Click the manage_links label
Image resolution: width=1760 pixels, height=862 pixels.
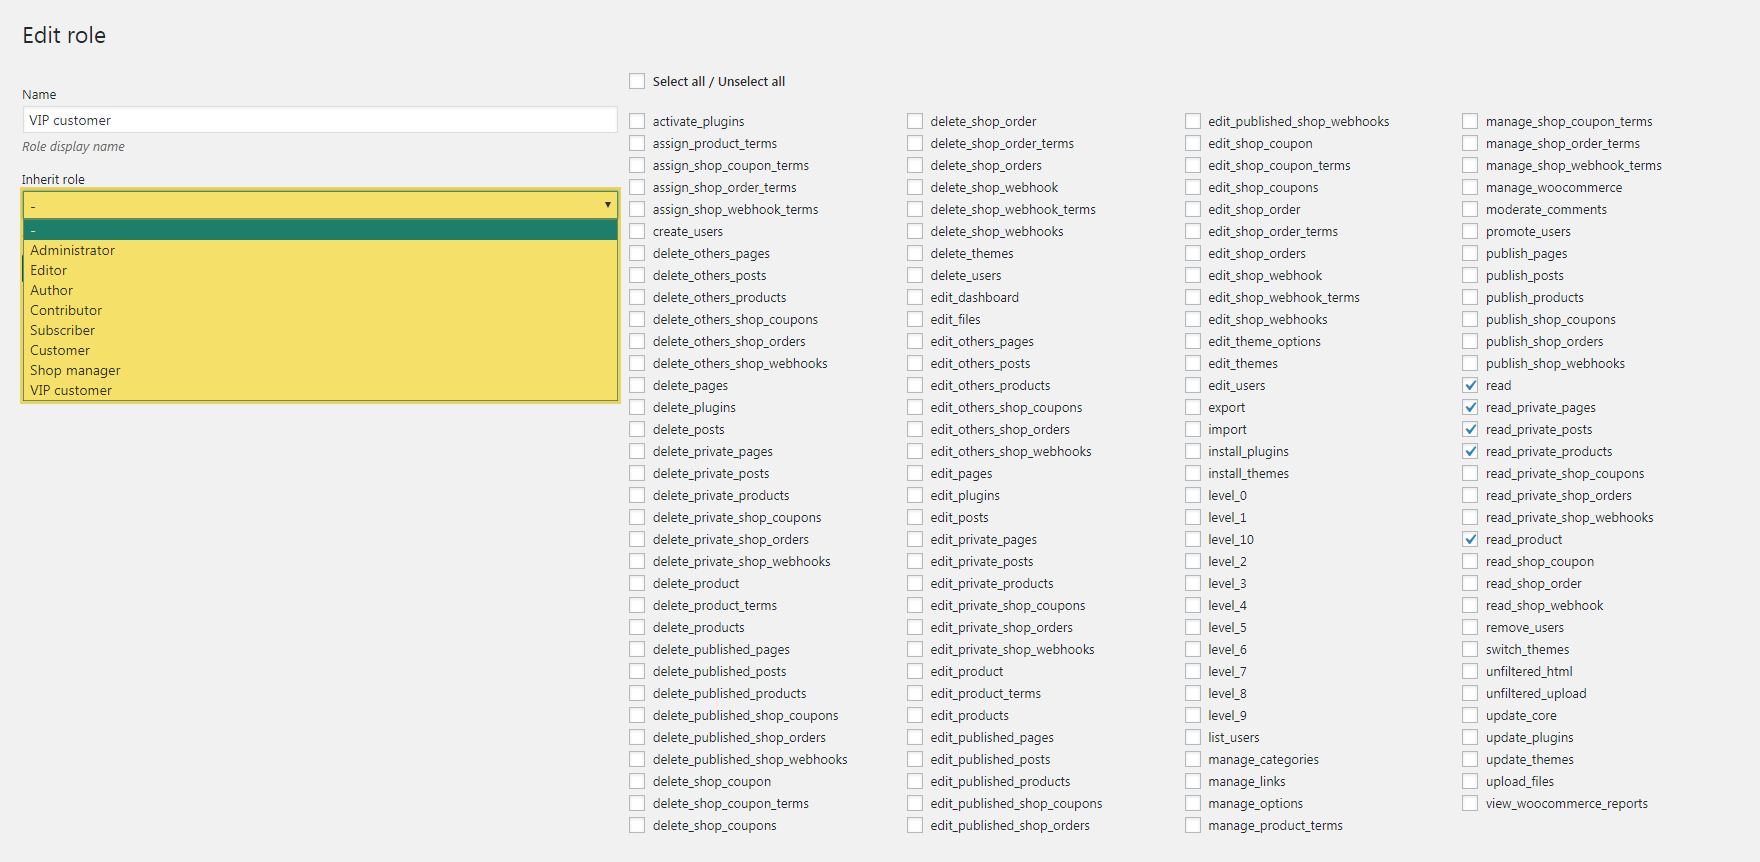(x=1246, y=782)
